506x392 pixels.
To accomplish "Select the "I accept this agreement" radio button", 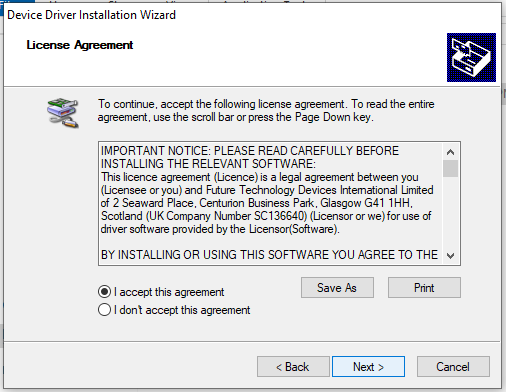I will [x=104, y=292].
